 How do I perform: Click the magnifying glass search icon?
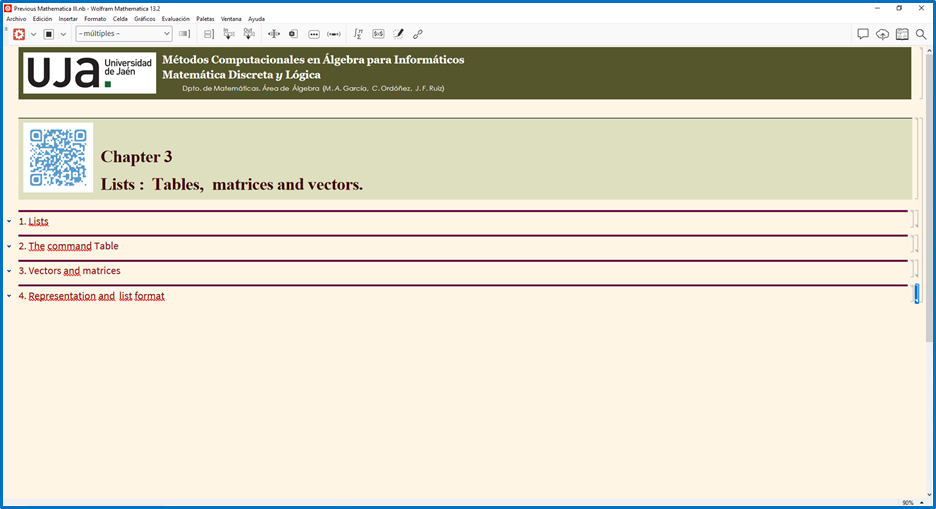tap(921, 34)
